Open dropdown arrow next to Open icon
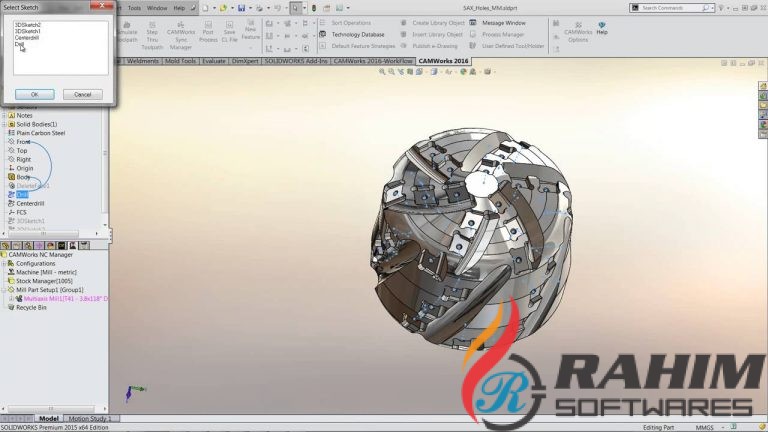768x432 pixels. coord(232,8)
